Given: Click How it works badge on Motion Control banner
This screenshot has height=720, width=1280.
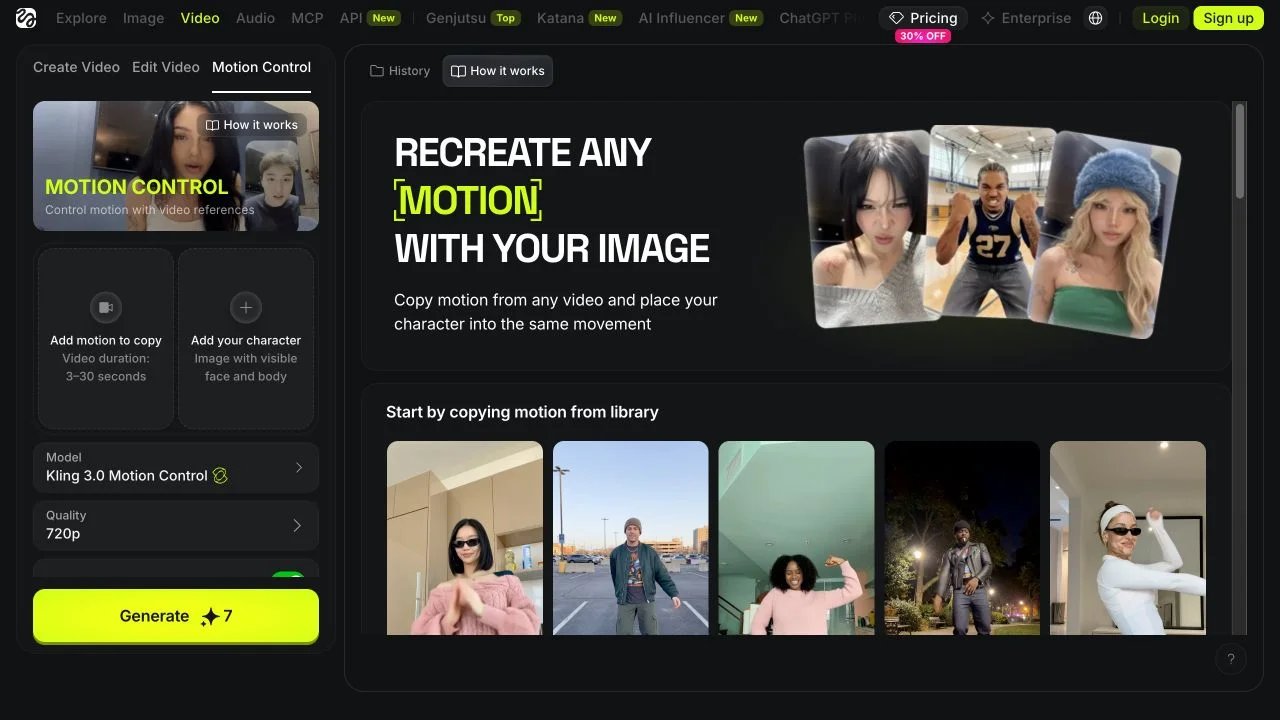Looking at the screenshot, I should pos(252,125).
